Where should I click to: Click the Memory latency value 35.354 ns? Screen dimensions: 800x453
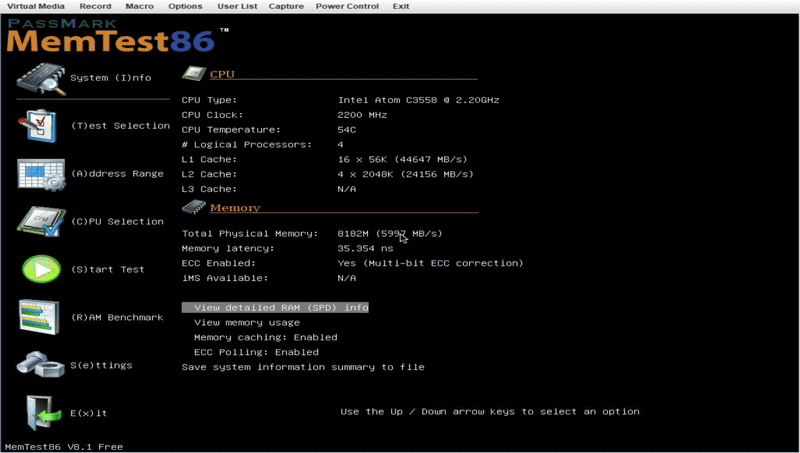point(365,248)
